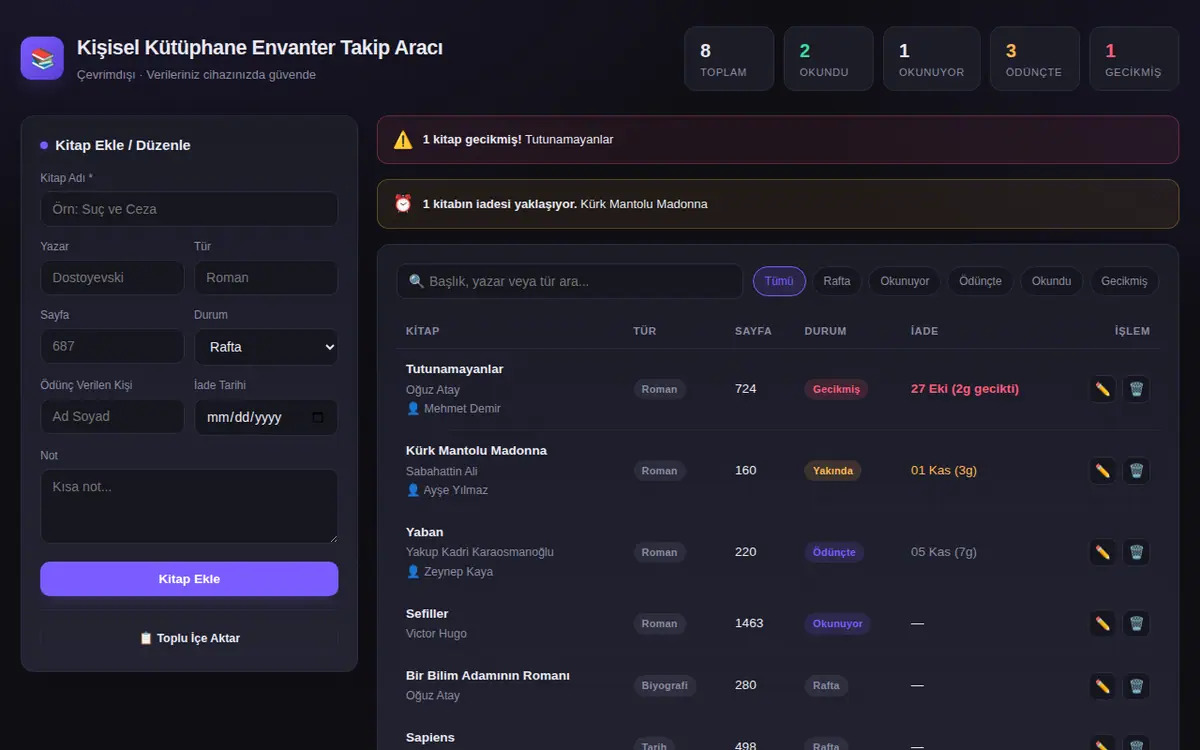This screenshot has height=750, width=1200.
Task: Focus the Yazar text field
Action: click(112, 278)
